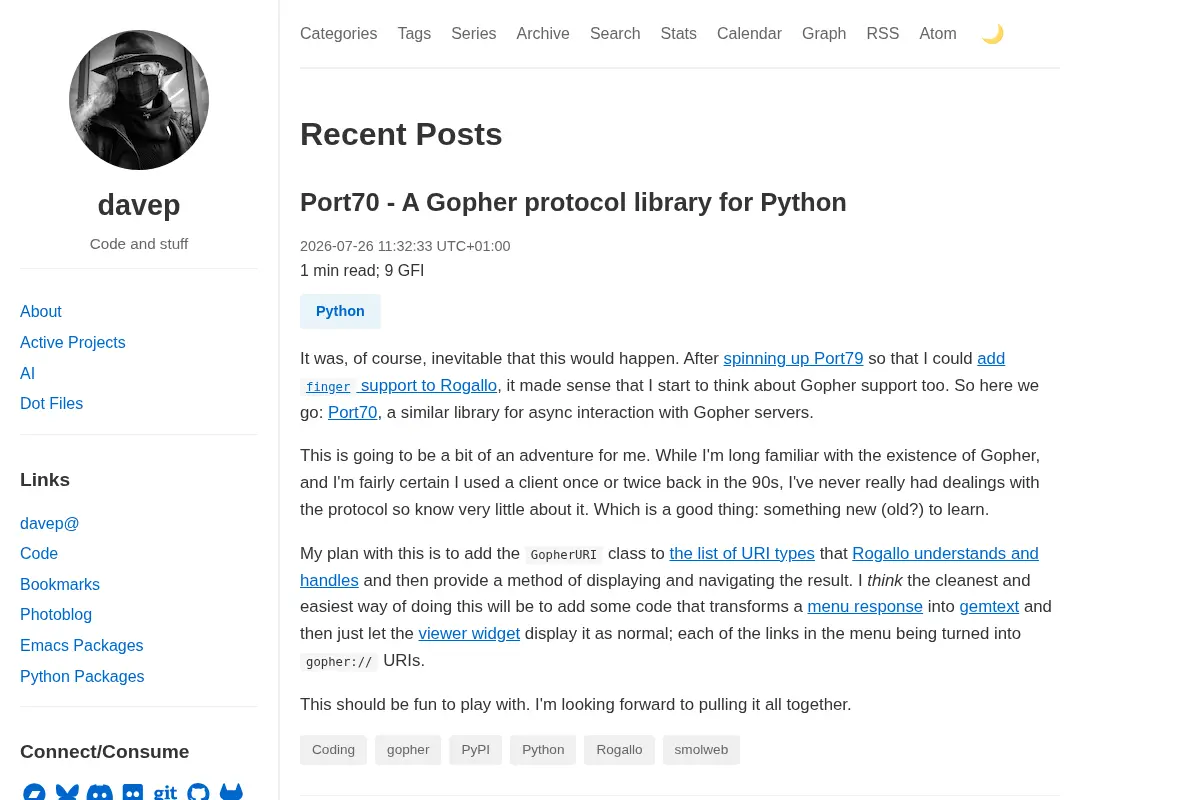Select the Rogallo tag
The image size is (1200, 800).
619,750
